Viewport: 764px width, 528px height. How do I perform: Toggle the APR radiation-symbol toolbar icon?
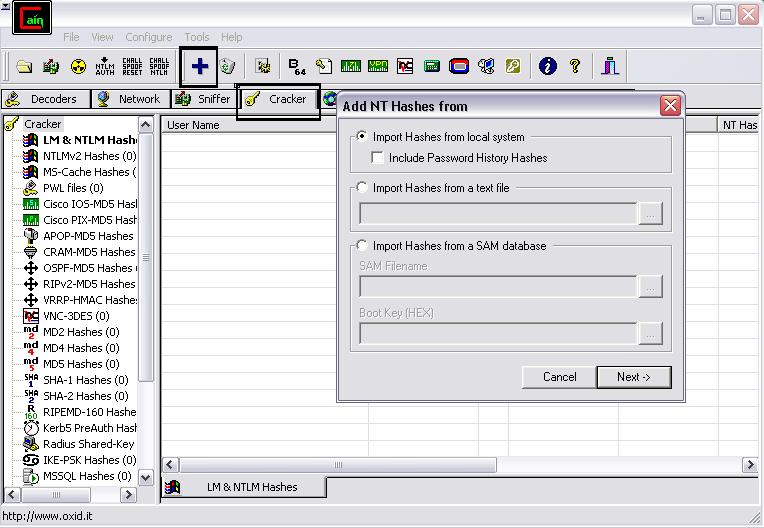(x=78, y=66)
